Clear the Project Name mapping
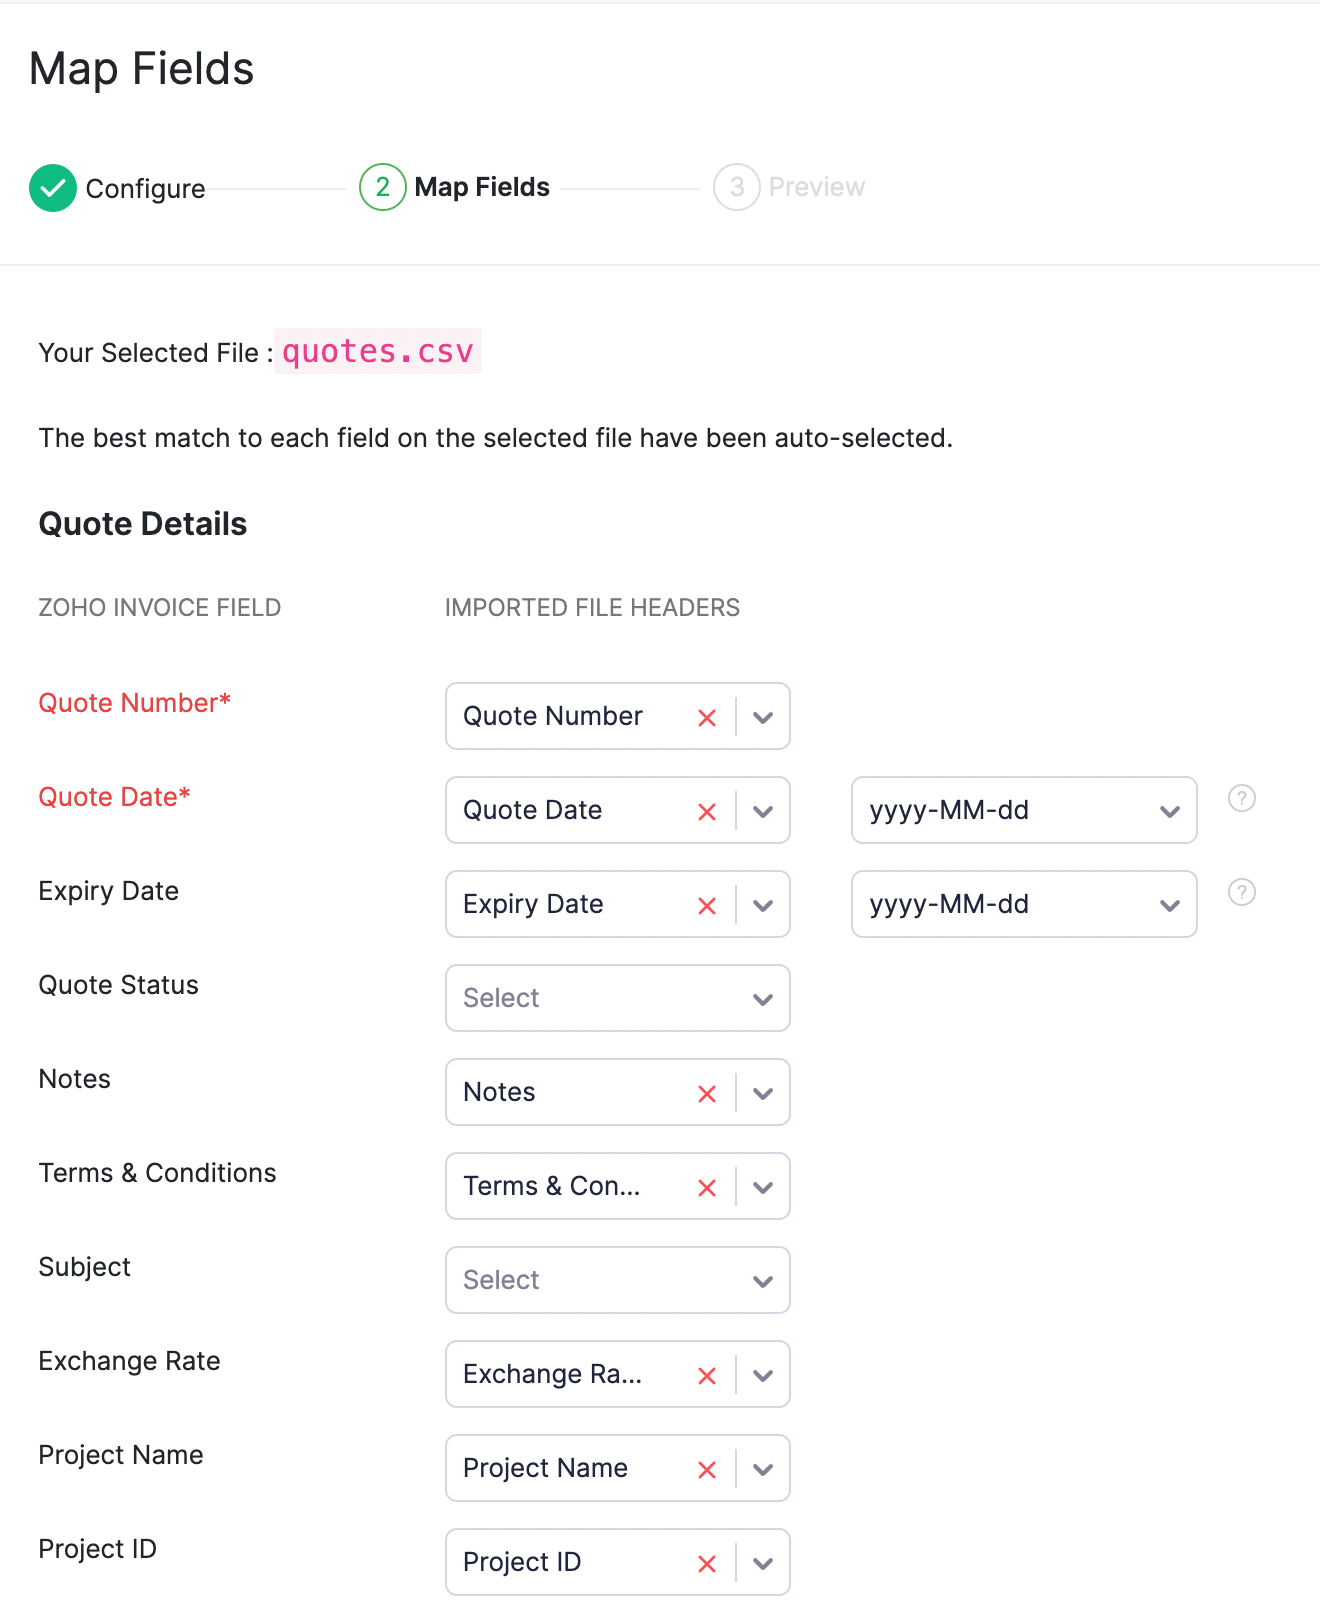1320x1614 pixels. 707,1469
